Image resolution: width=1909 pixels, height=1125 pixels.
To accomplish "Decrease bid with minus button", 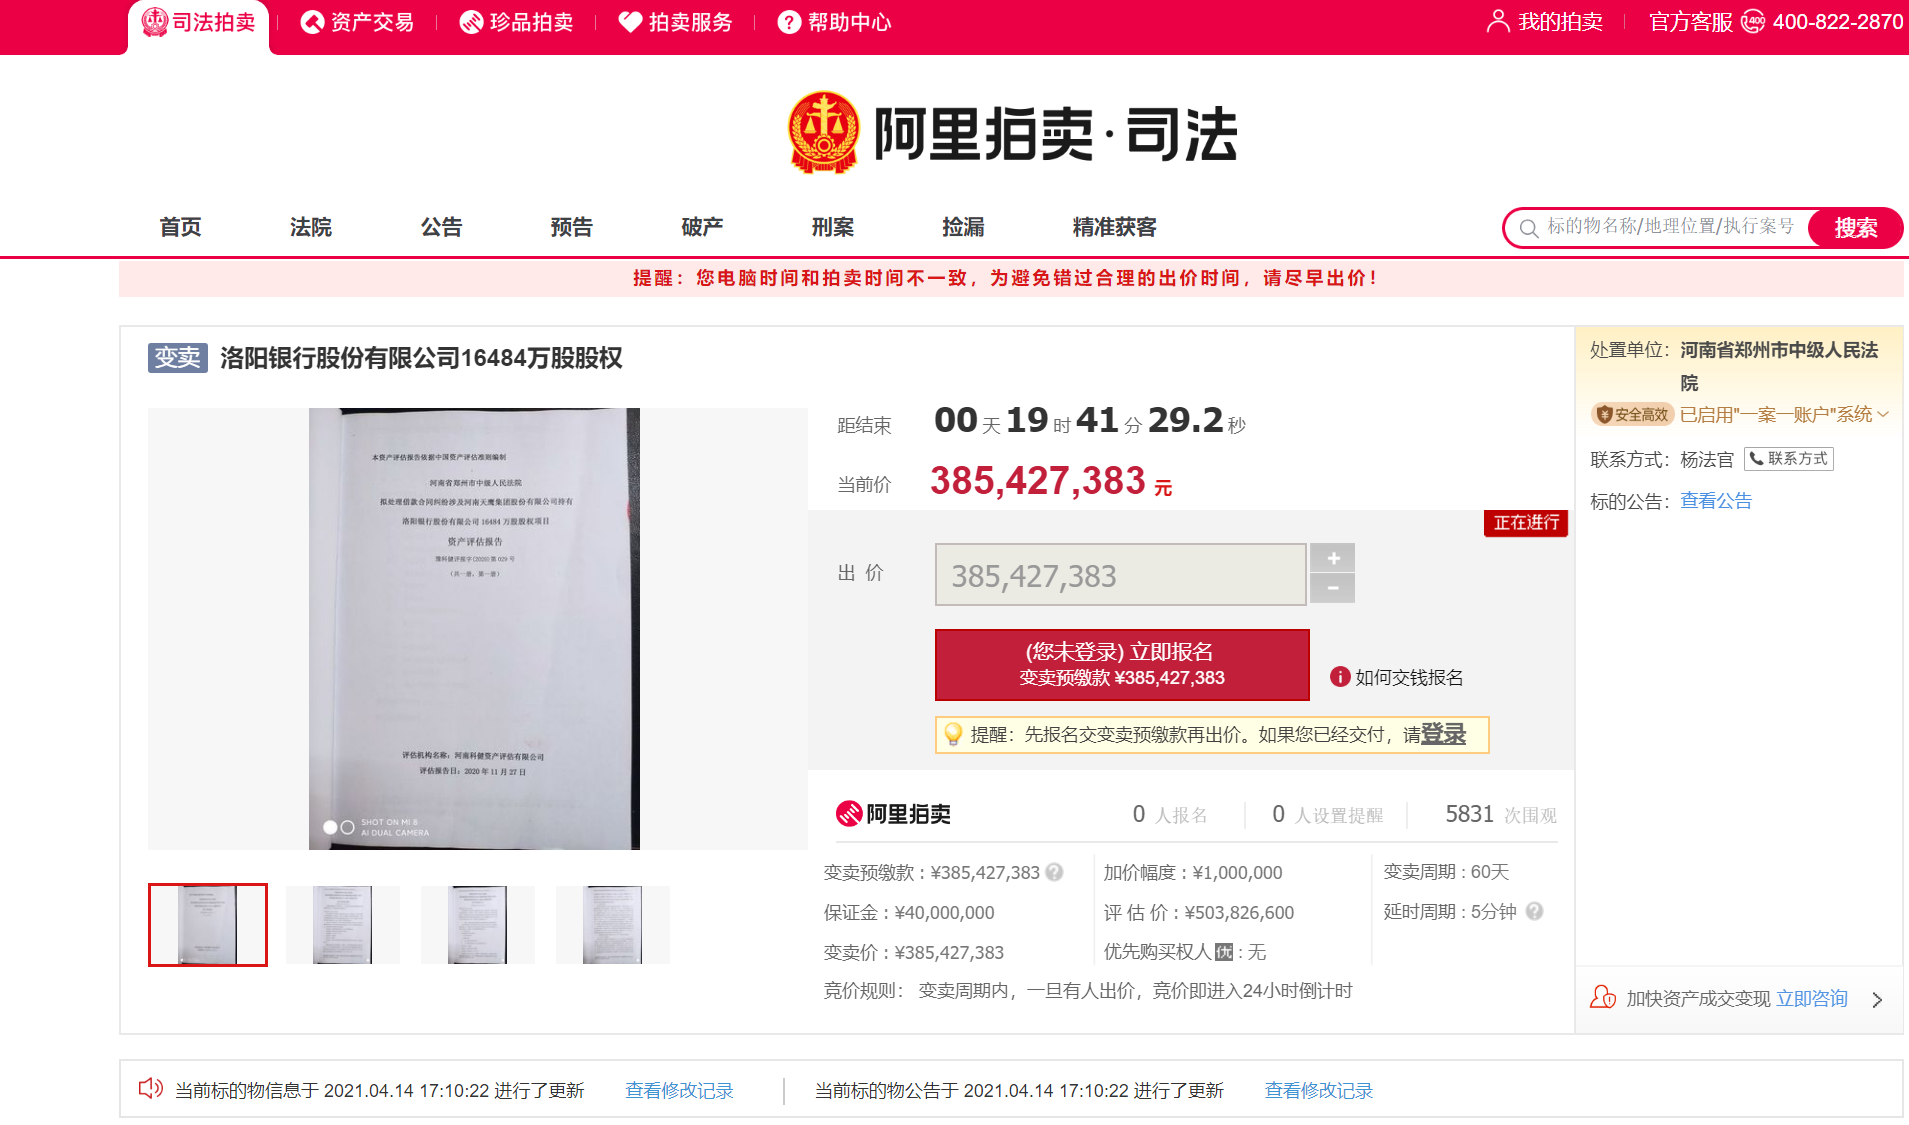I will (1333, 588).
